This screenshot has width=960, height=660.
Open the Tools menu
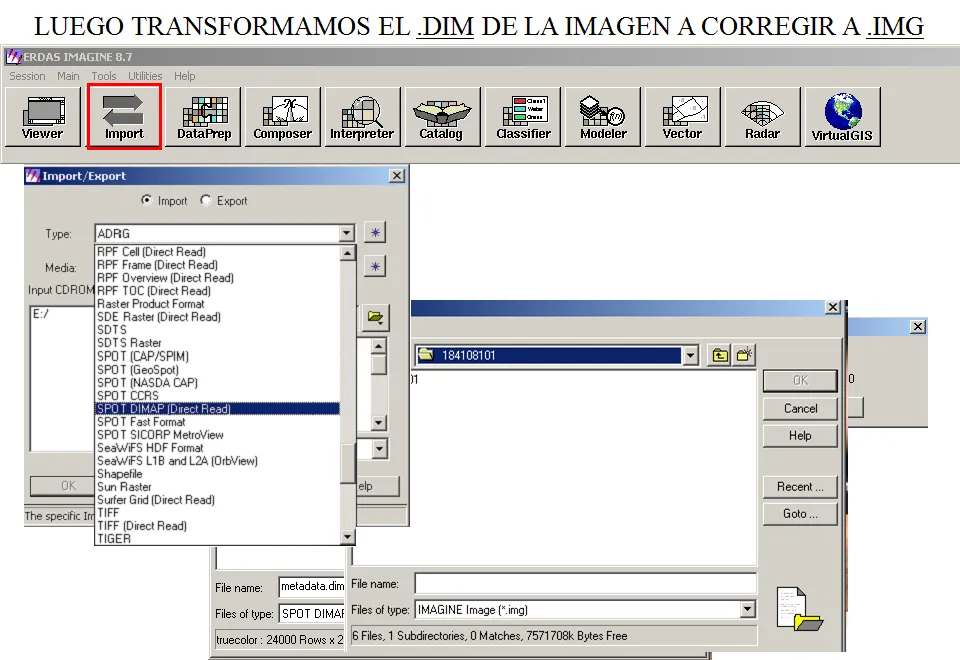click(103, 76)
